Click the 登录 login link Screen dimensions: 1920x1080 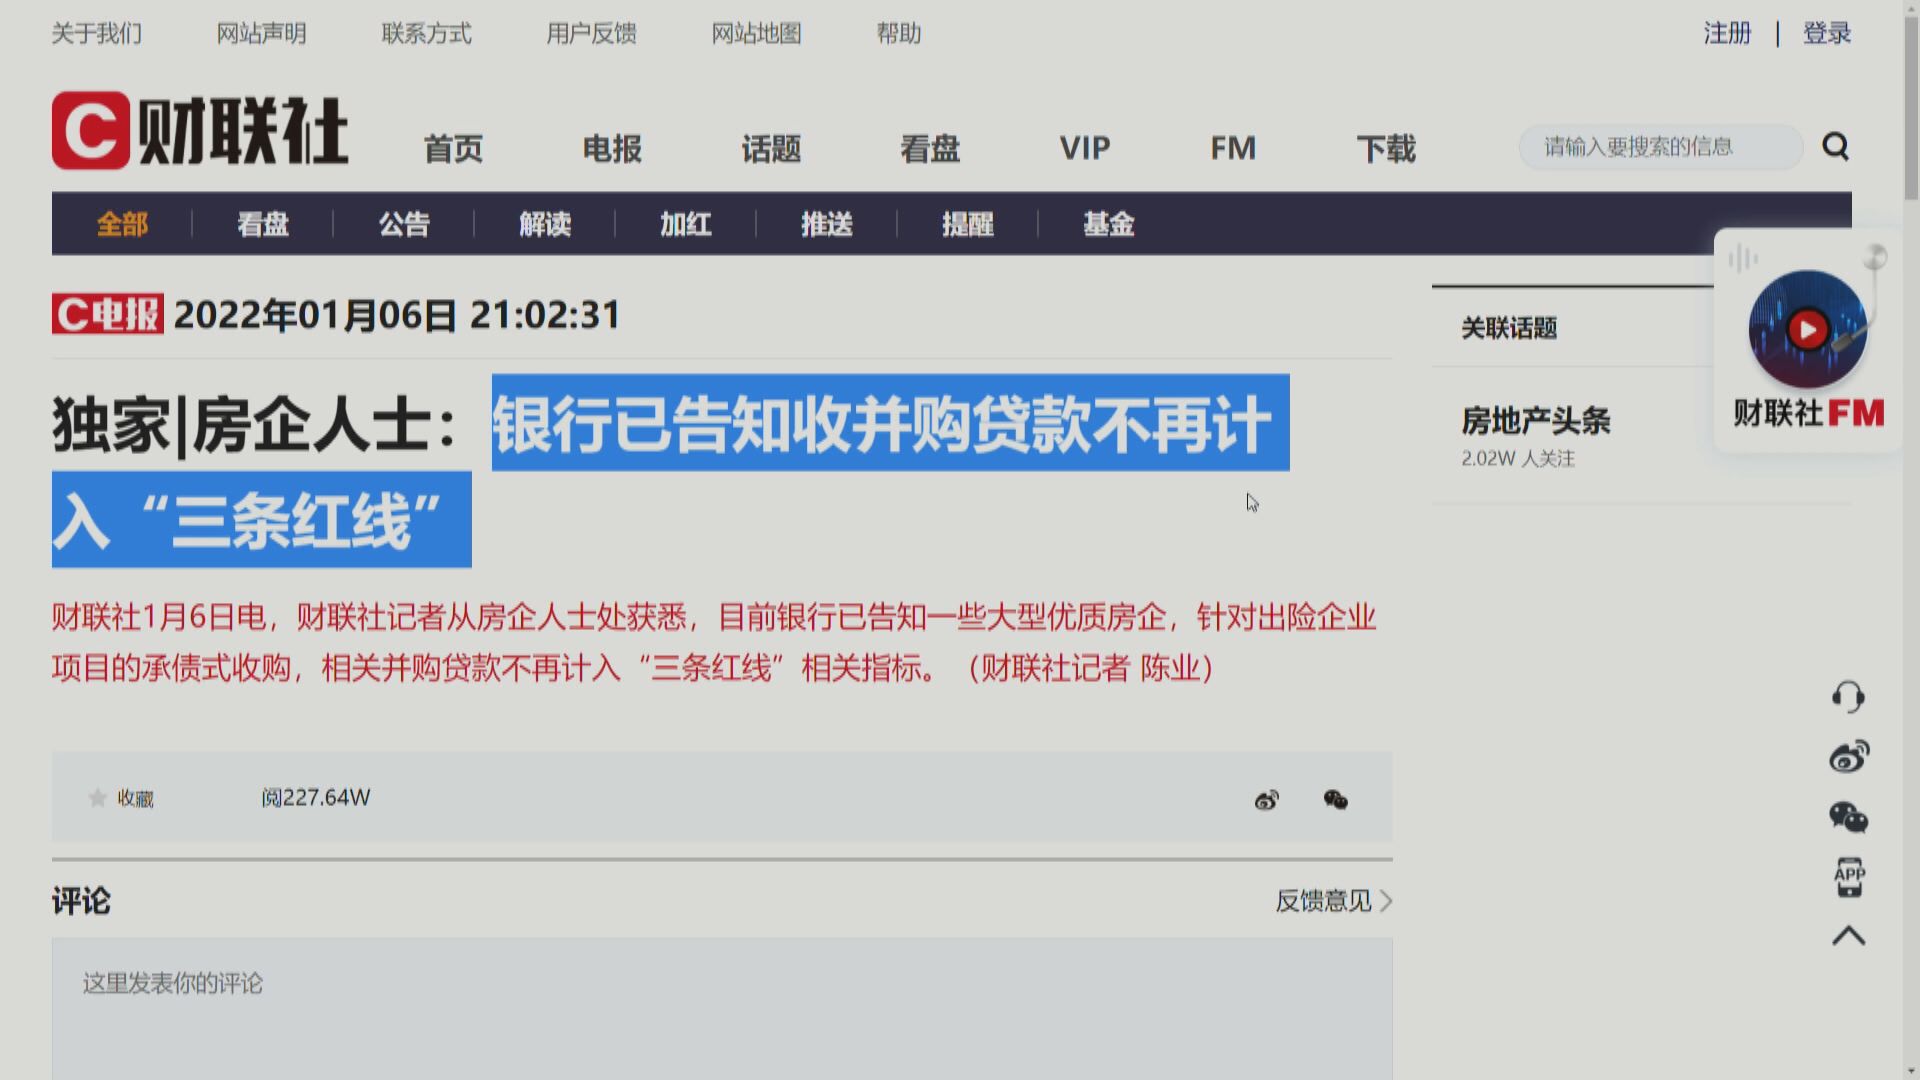pyautogui.click(x=1827, y=33)
